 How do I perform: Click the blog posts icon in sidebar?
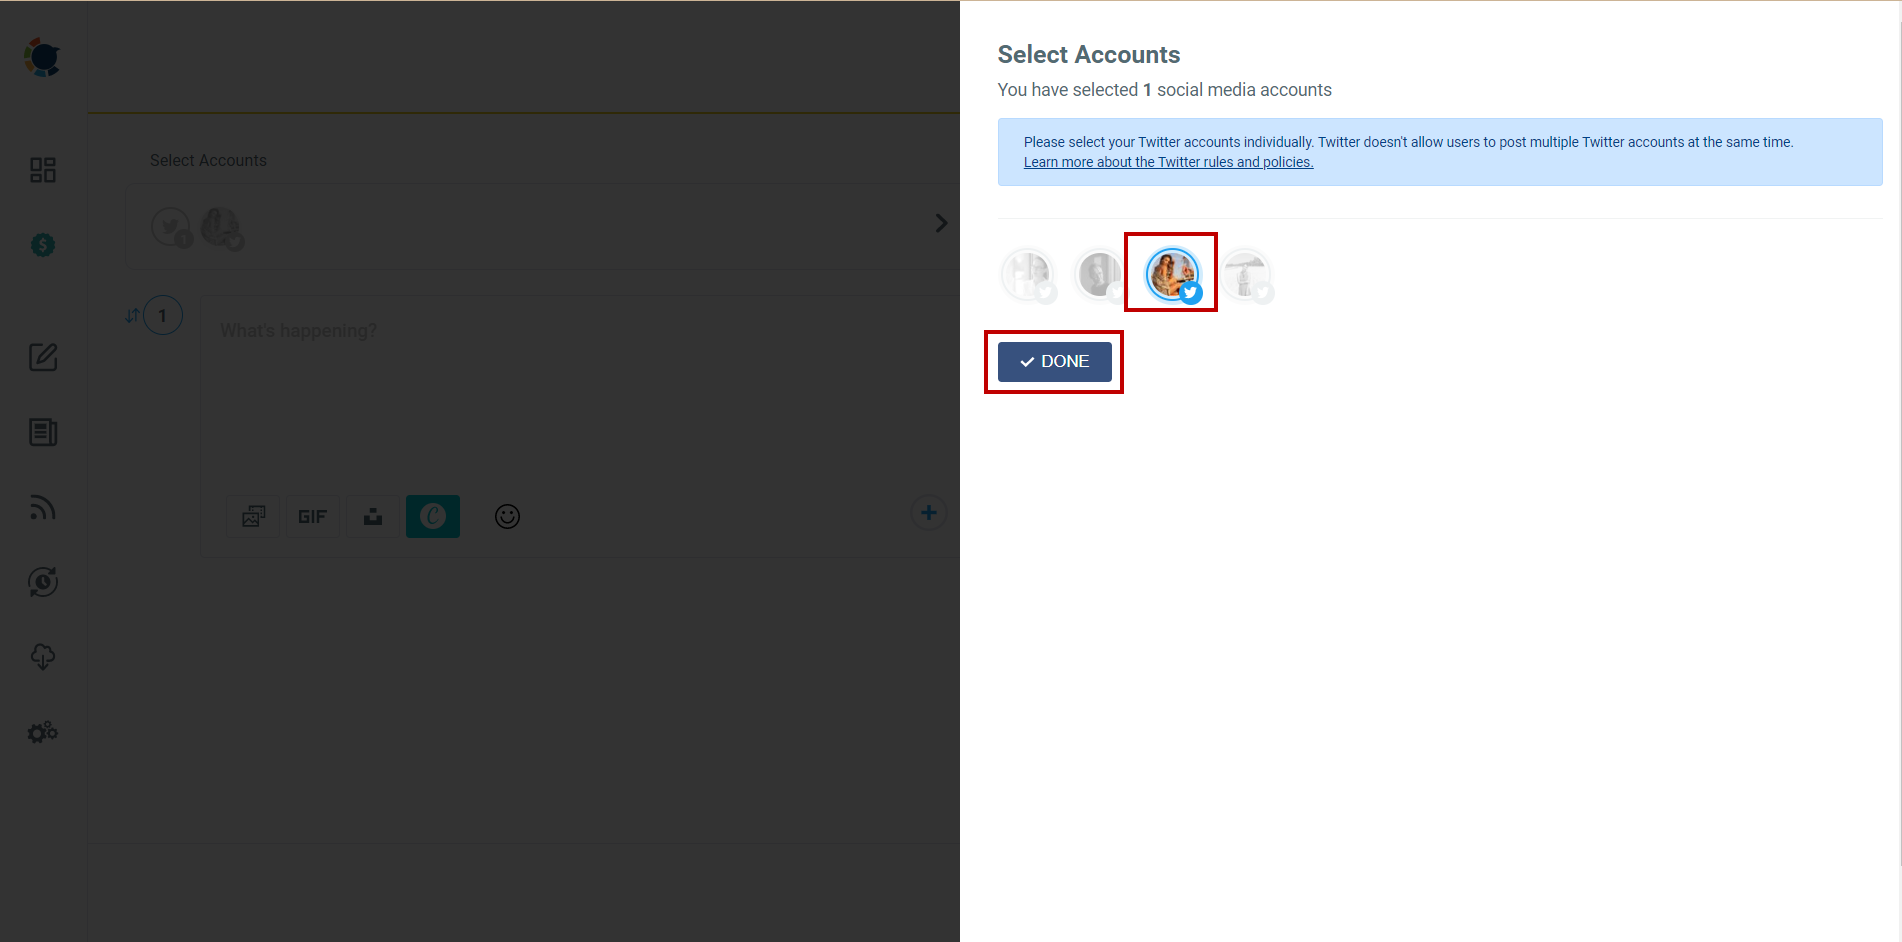(42, 432)
